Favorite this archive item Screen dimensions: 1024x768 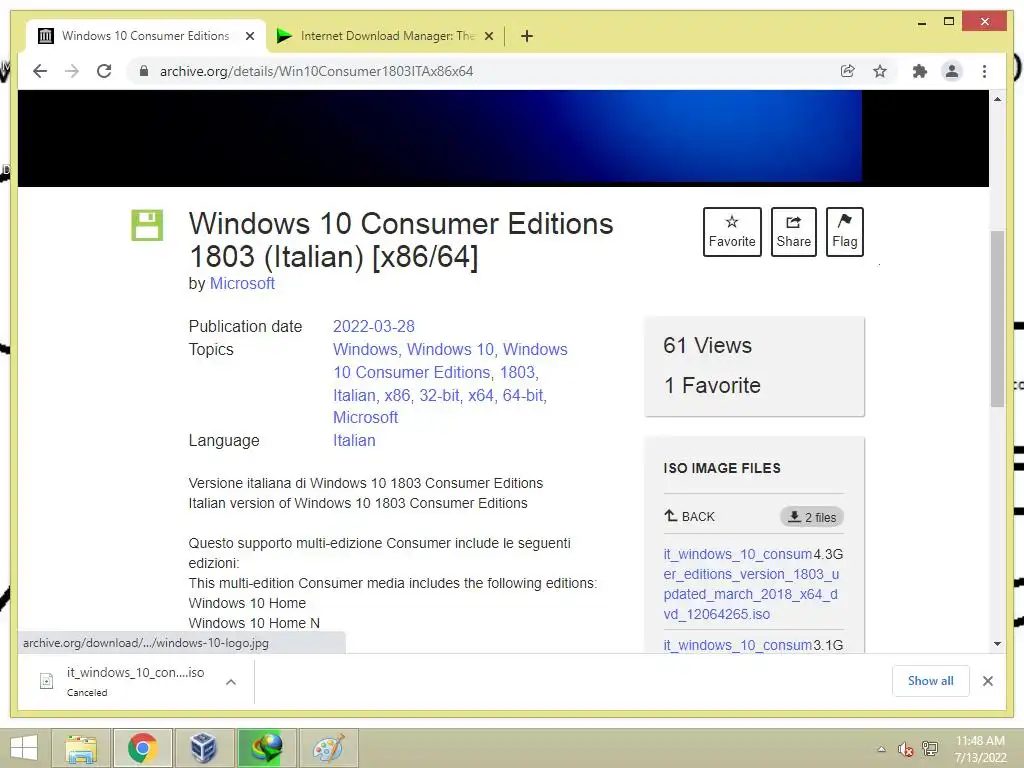click(732, 232)
